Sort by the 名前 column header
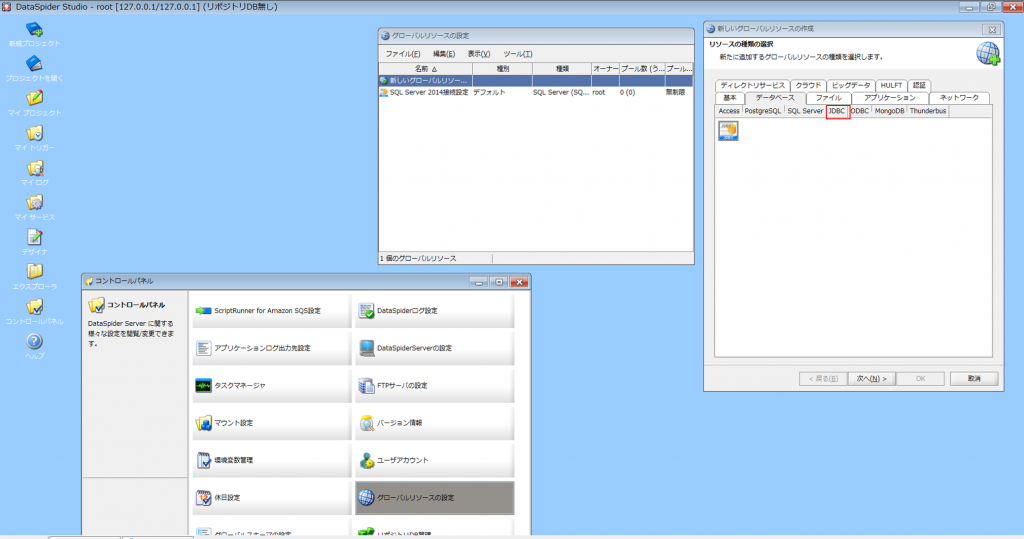This screenshot has width=1024, height=539. pos(425,69)
